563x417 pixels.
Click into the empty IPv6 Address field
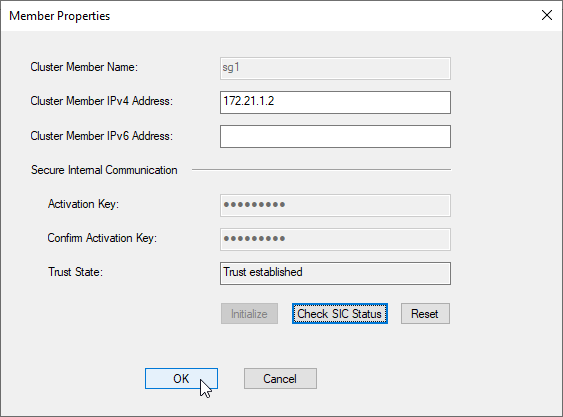pyautogui.click(x=335, y=136)
